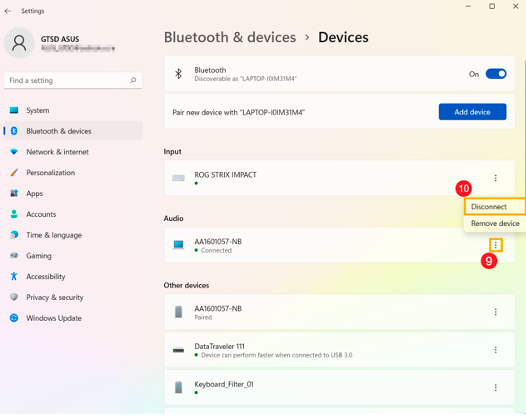Open more options for ROG STRIX IMPACT
Viewport: 526px width, 418px height.
(x=495, y=178)
